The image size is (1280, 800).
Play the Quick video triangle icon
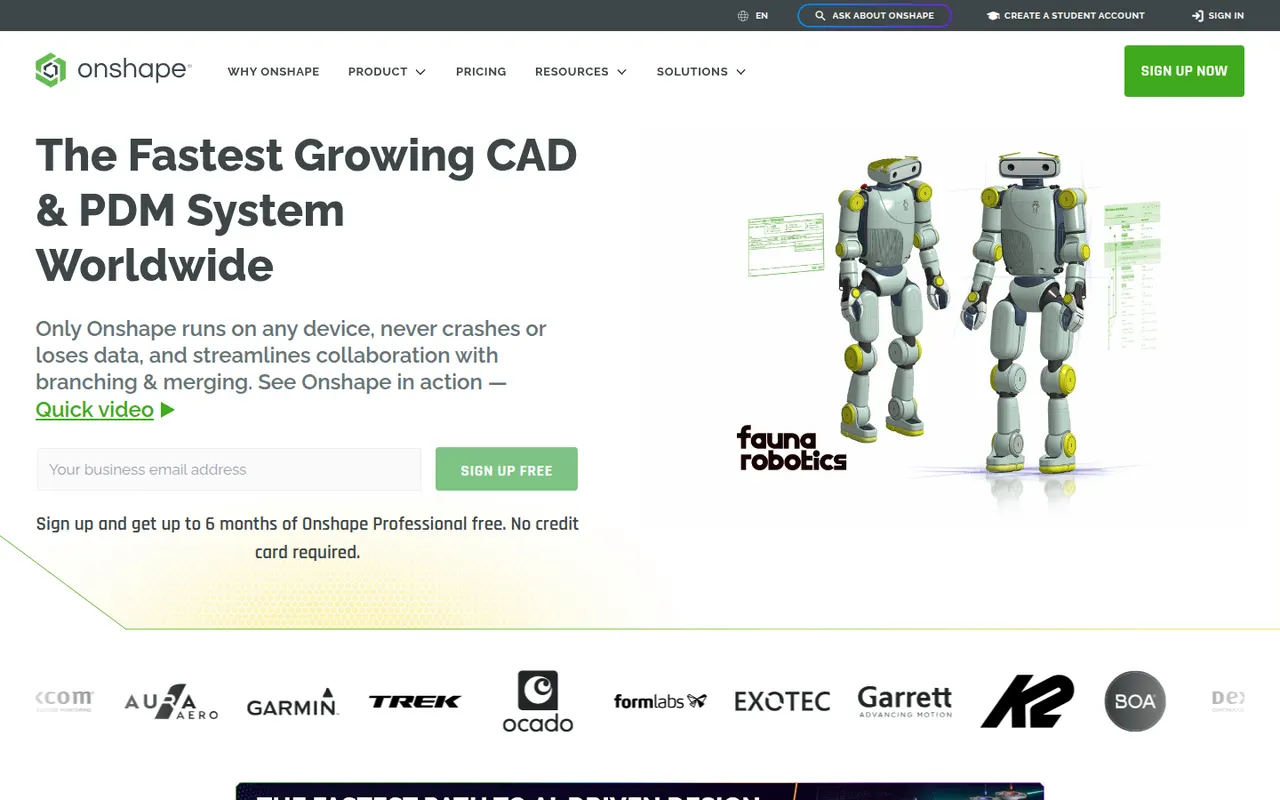click(168, 410)
